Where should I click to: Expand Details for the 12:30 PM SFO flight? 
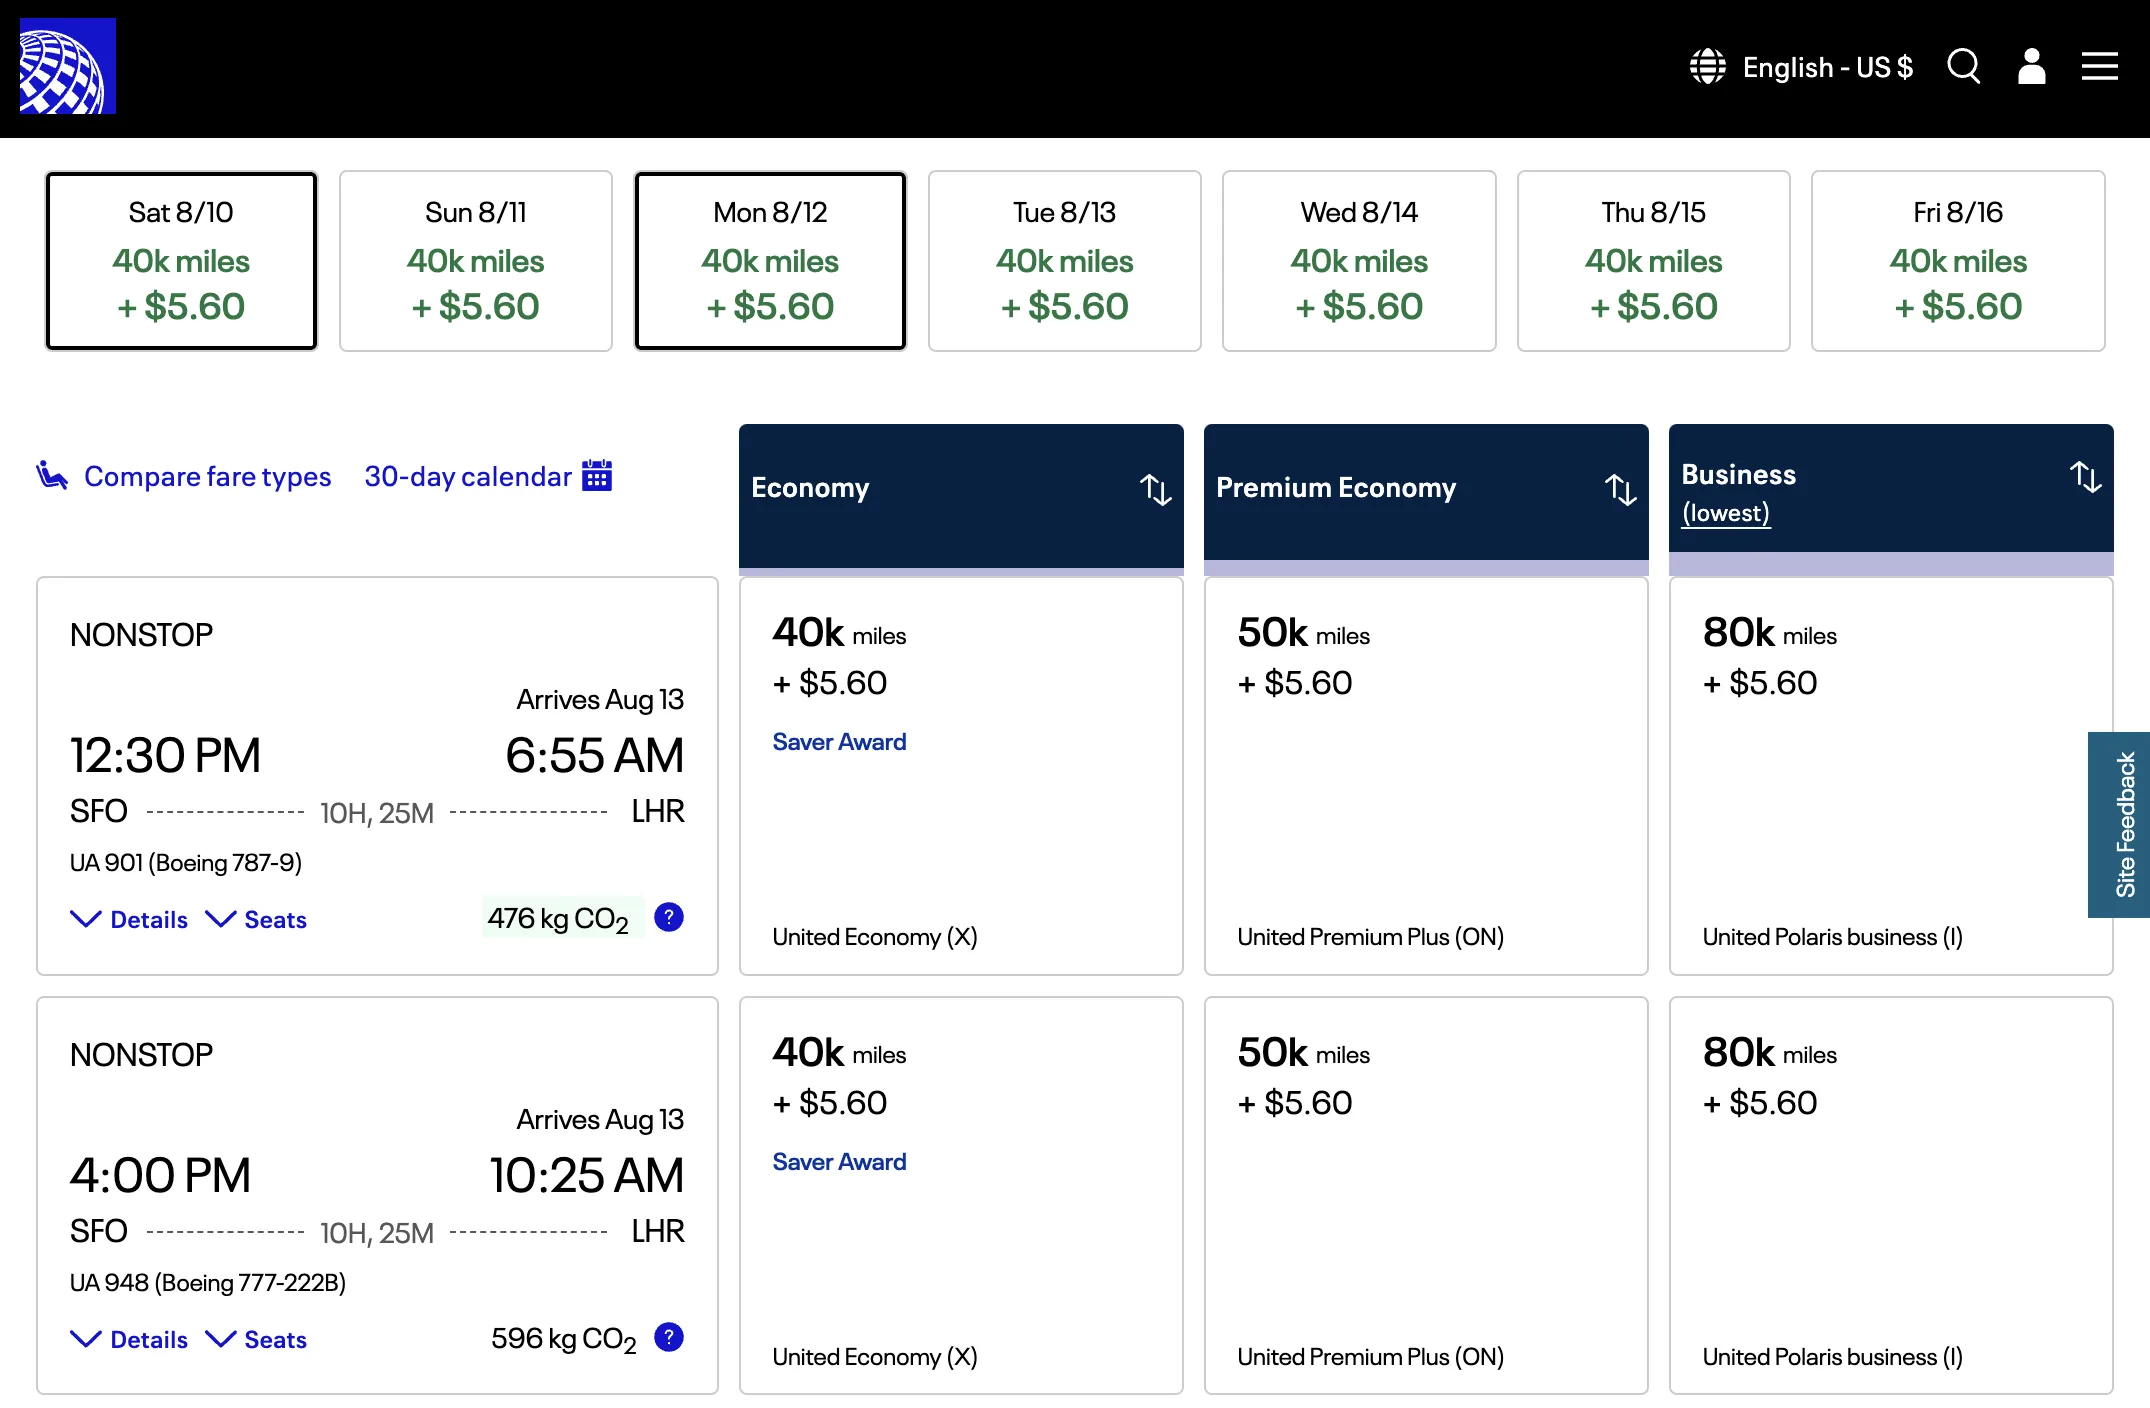(x=132, y=918)
